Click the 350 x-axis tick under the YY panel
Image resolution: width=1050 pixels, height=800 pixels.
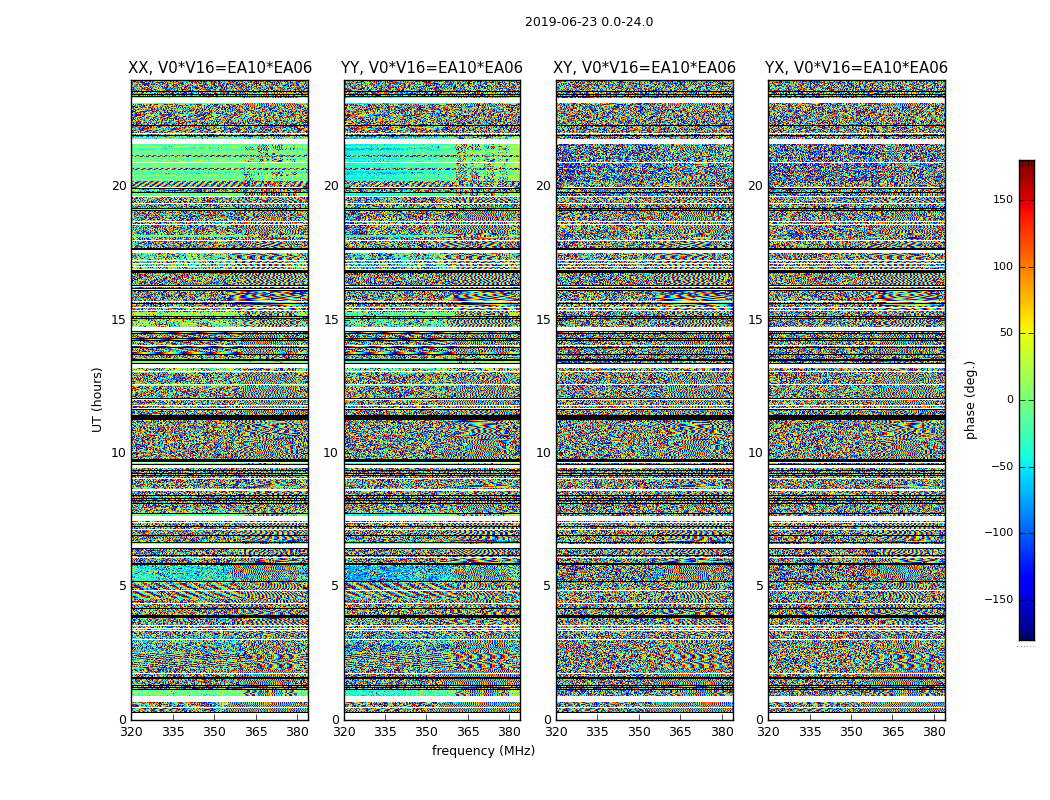point(427,732)
